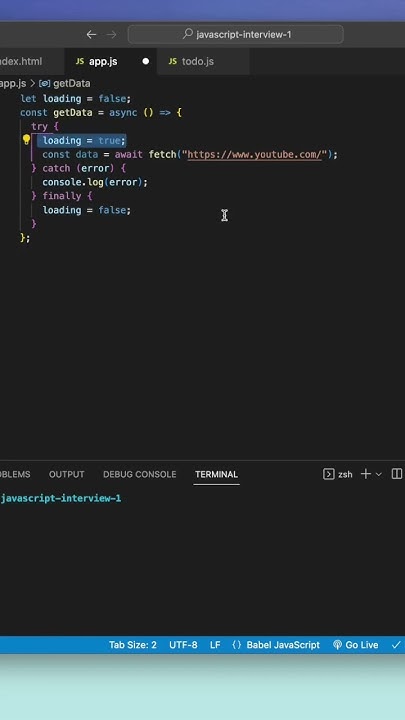Screen dimensions: 405x720
Task: Click the checkmark status bar icon
Action: click(x=396, y=645)
